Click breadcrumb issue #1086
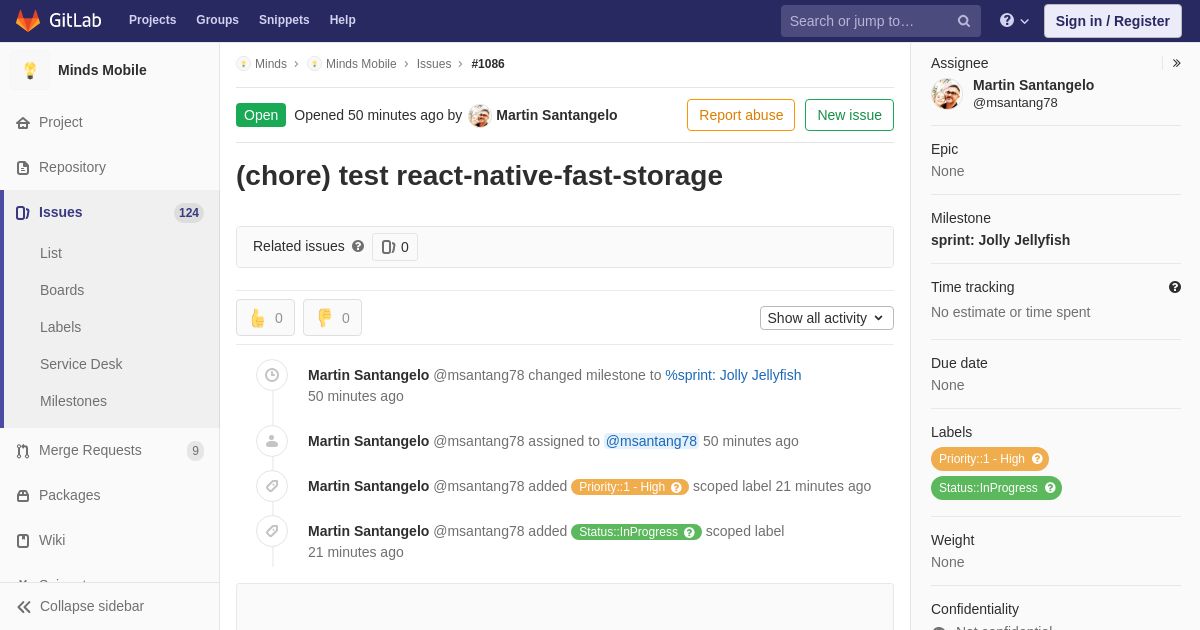 [488, 64]
